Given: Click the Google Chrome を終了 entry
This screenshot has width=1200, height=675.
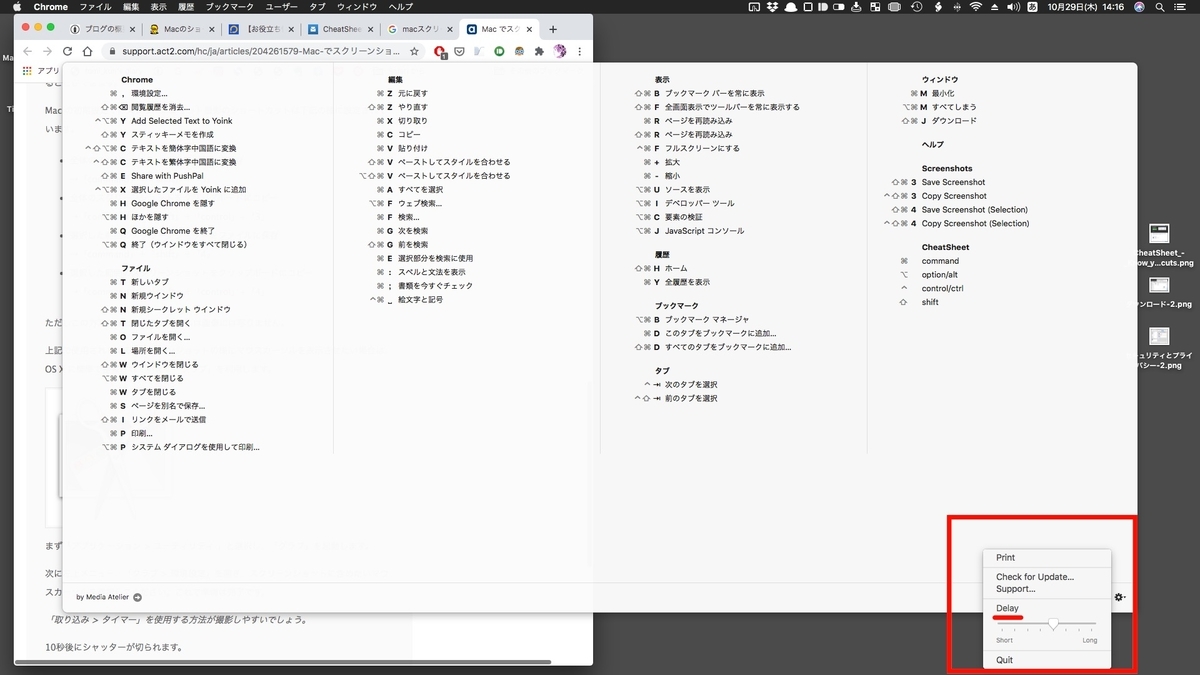Looking at the screenshot, I should pyautogui.click(x=174, y=231).
